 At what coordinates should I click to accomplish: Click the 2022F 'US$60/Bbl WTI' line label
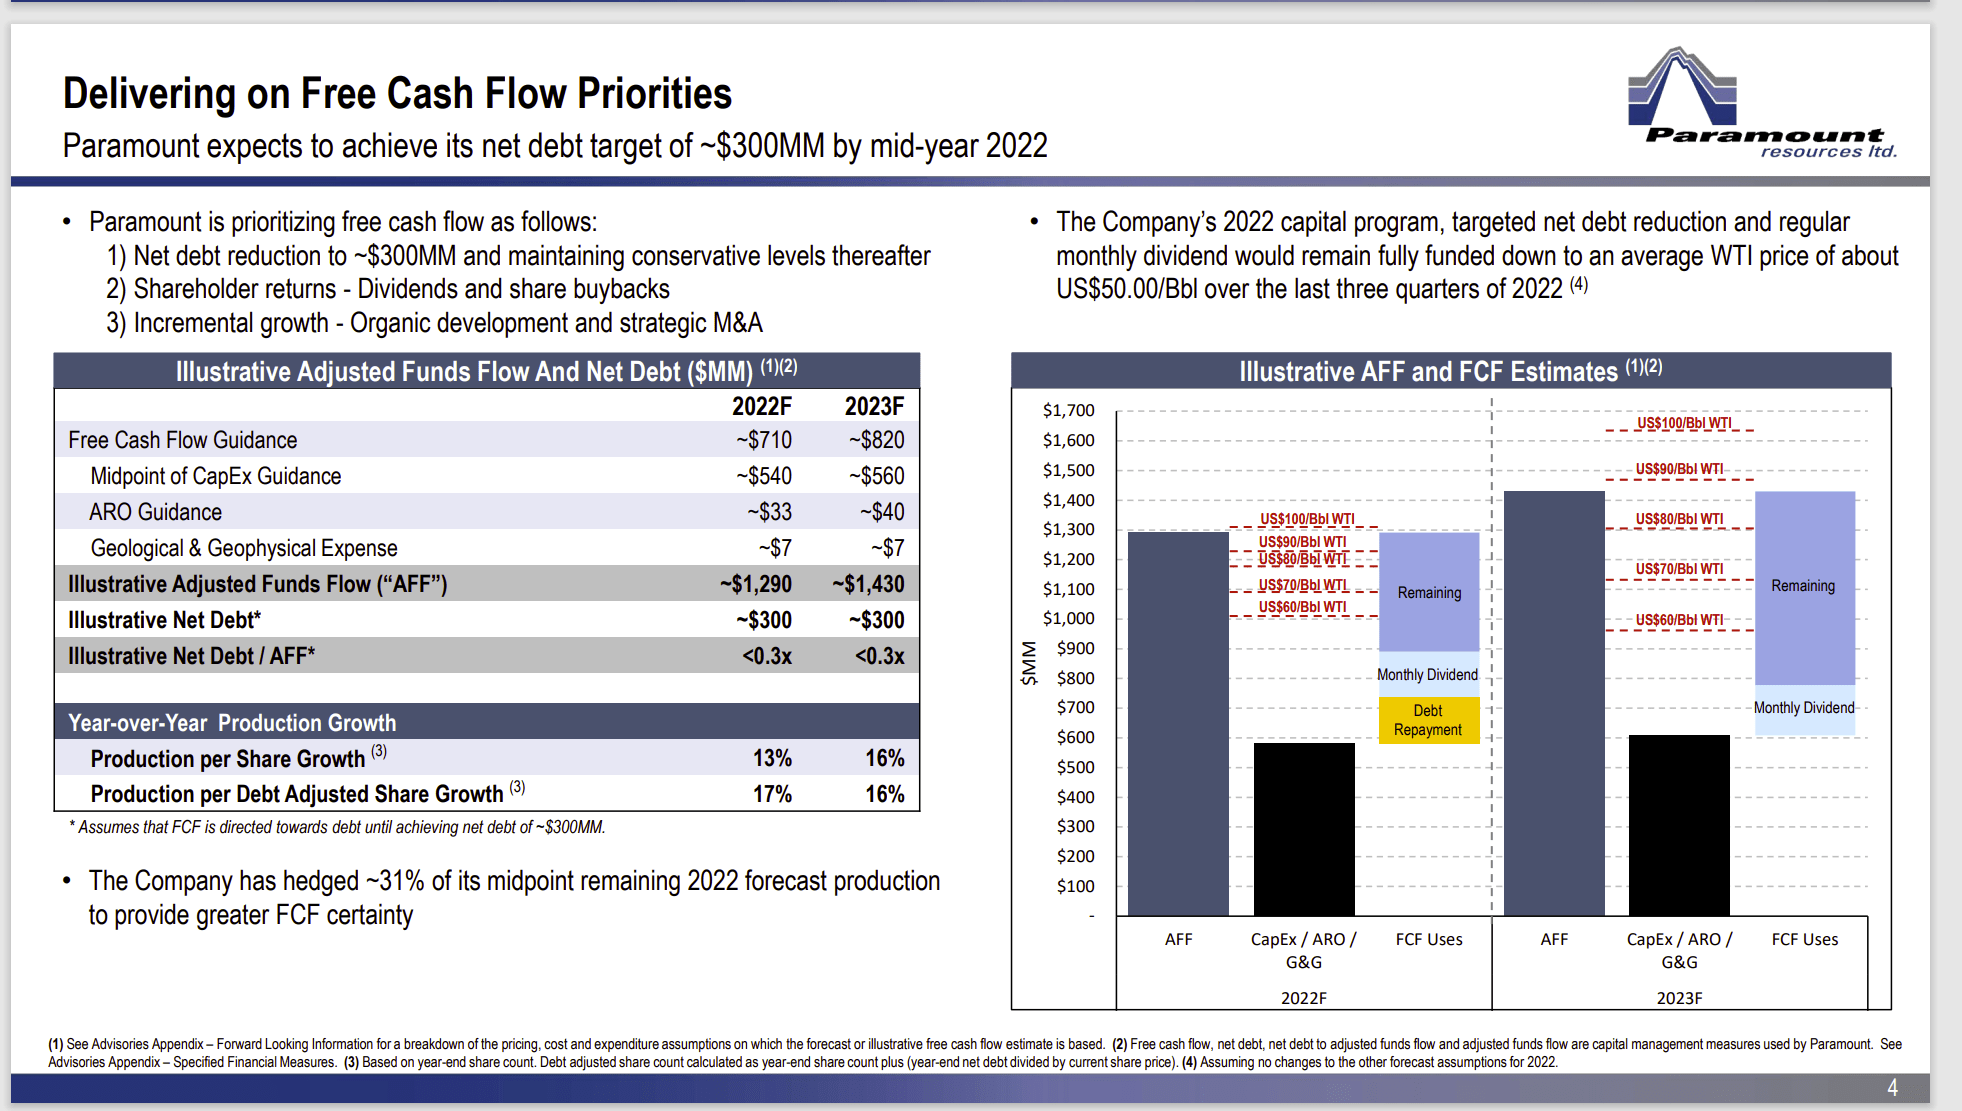coord(1303,607)
